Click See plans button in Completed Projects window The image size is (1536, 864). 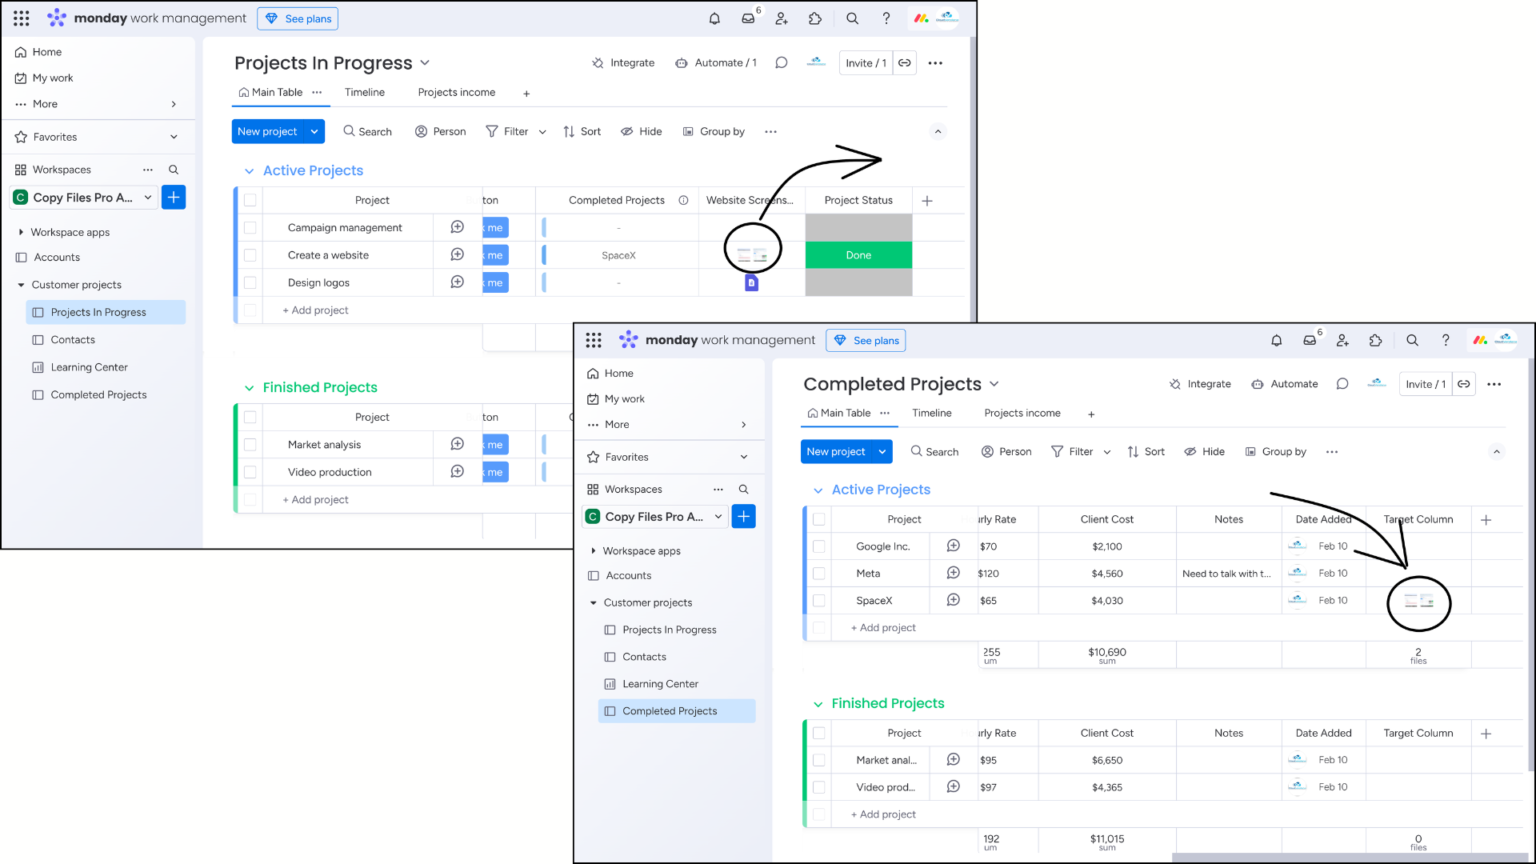866,340
